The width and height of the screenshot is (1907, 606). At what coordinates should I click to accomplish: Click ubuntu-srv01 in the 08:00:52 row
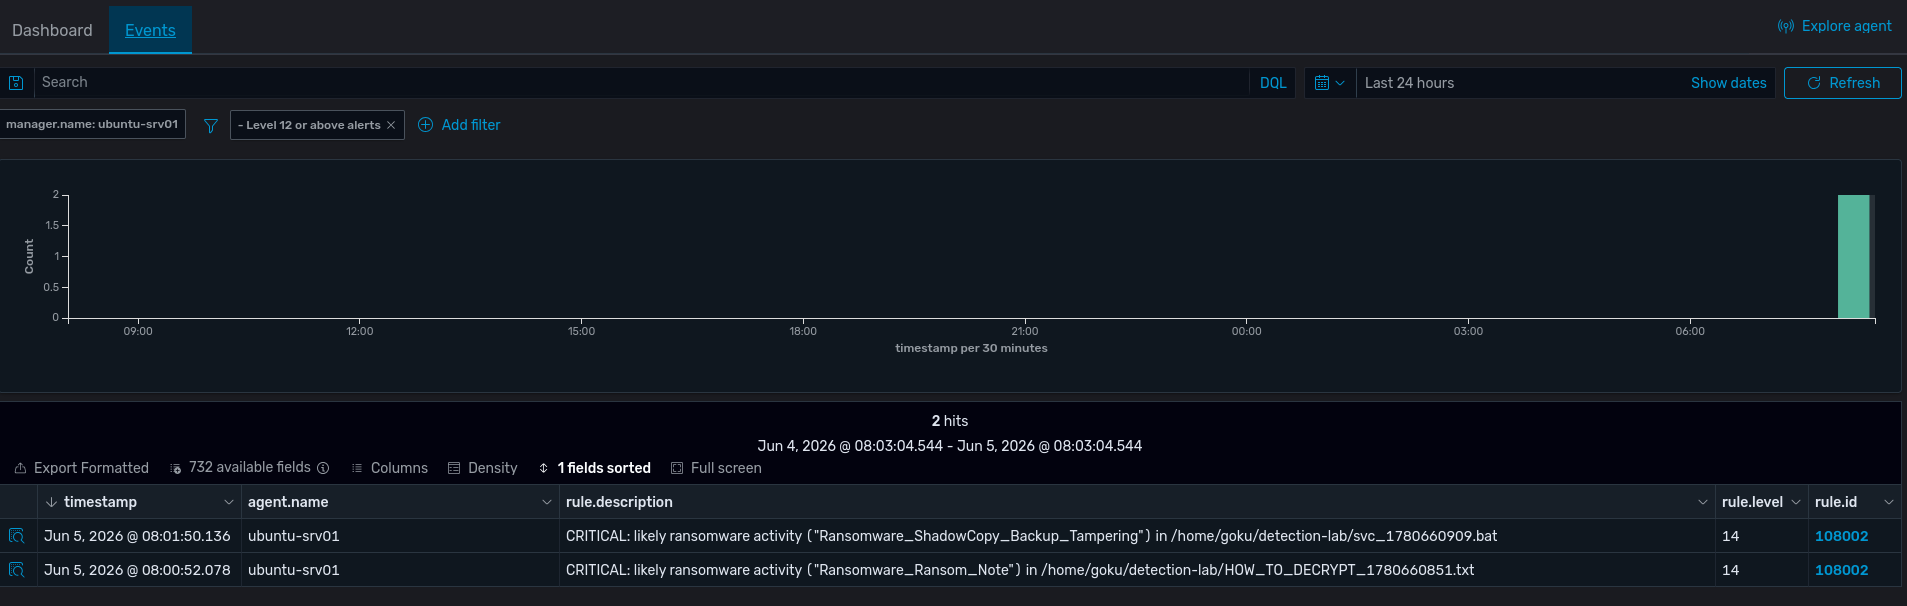click(x=293, y=570)
